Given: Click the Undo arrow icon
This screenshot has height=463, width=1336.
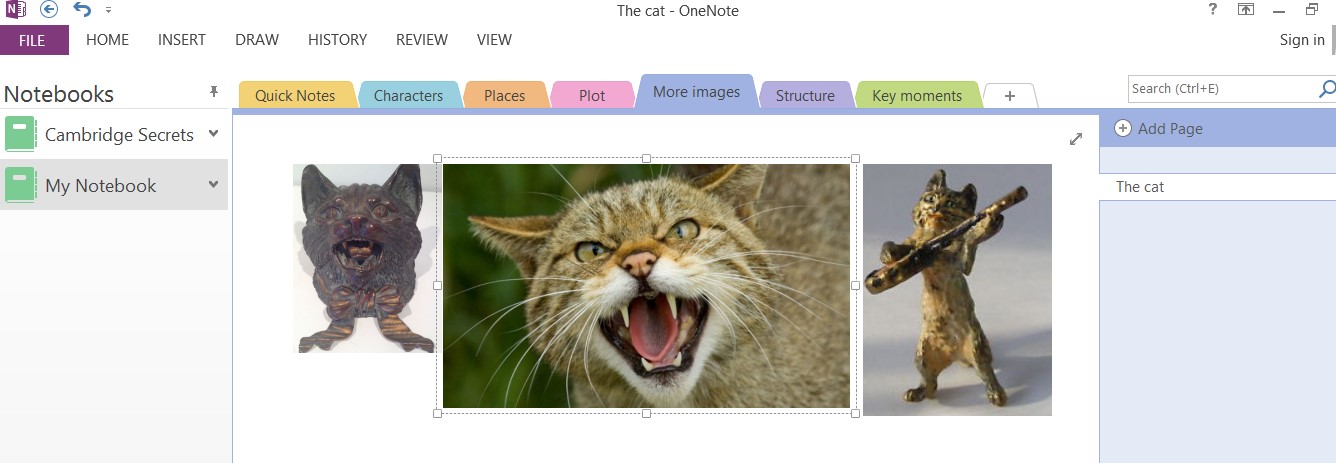Looking at the screenshot, I should pos(82,10).
